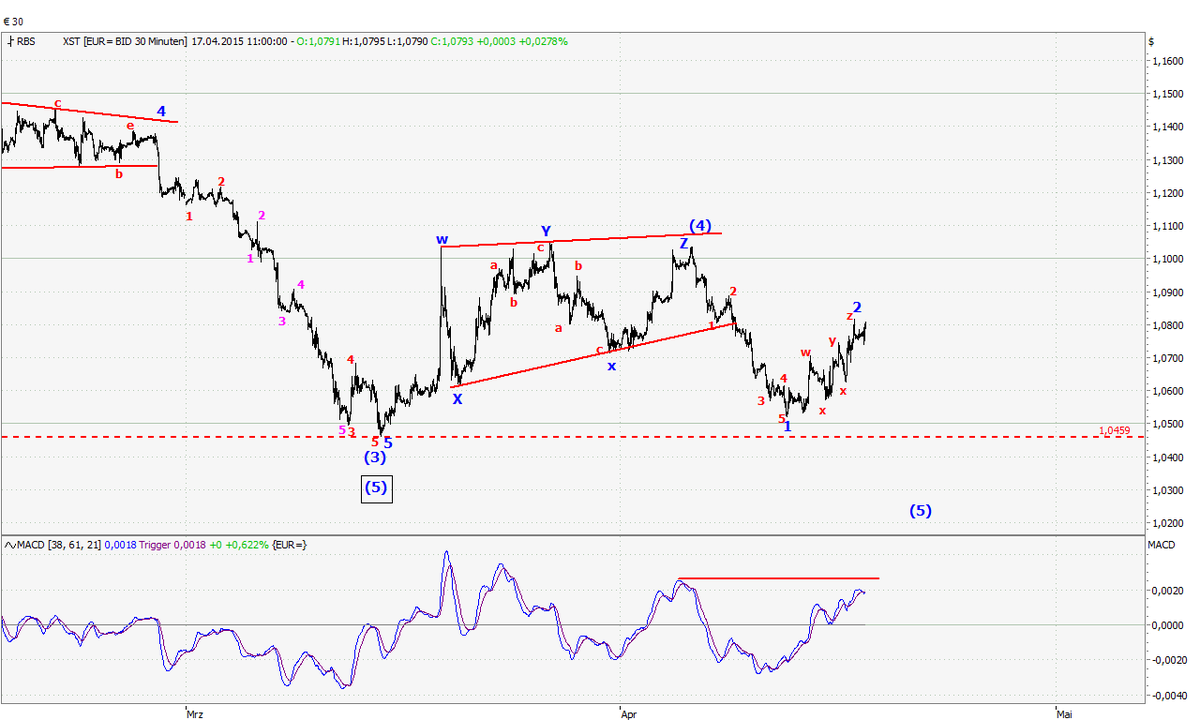Click the +0,0278% change value
The height and width of the screenshot is (720, 1200).
(x=543, y=41)
